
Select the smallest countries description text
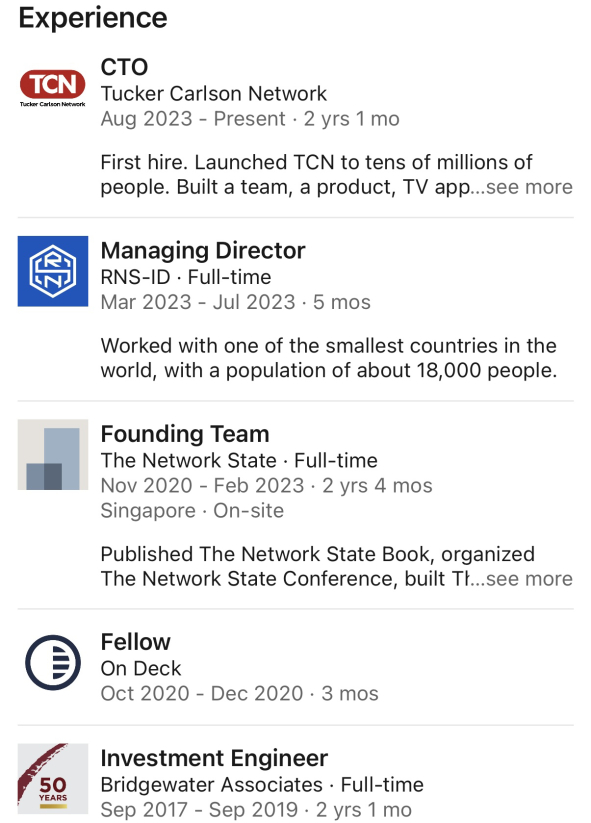329,358
